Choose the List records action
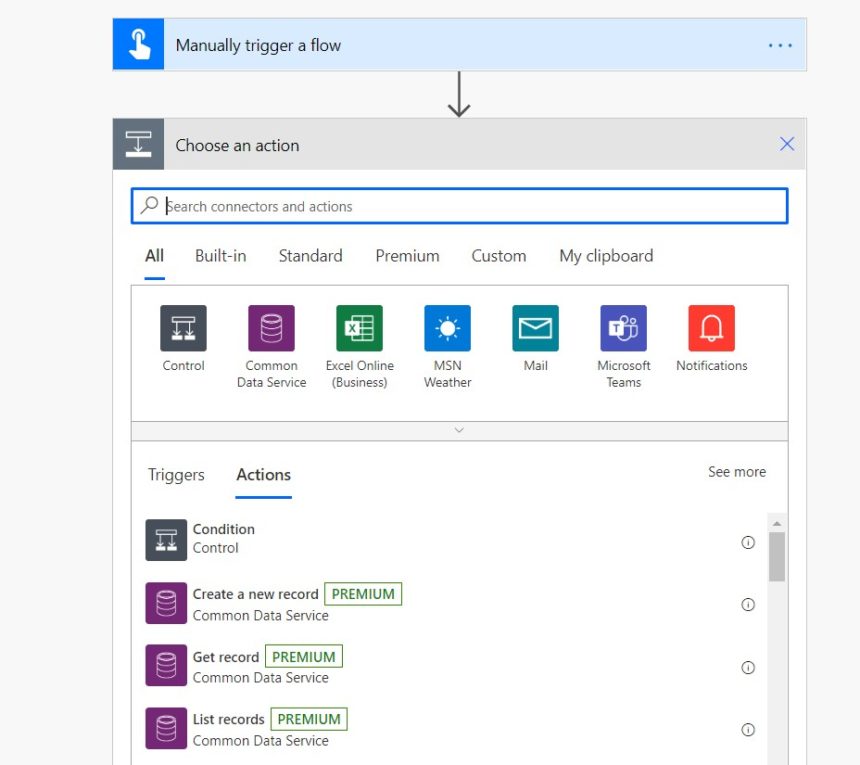This screenshot has height=765, width=860. (228, 719)
